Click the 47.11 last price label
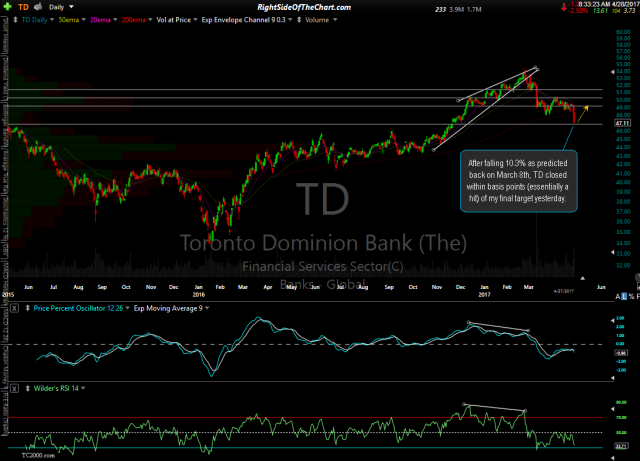Image resolution: width=640 pixels, height=461 pixels. [x=622, y=123]
